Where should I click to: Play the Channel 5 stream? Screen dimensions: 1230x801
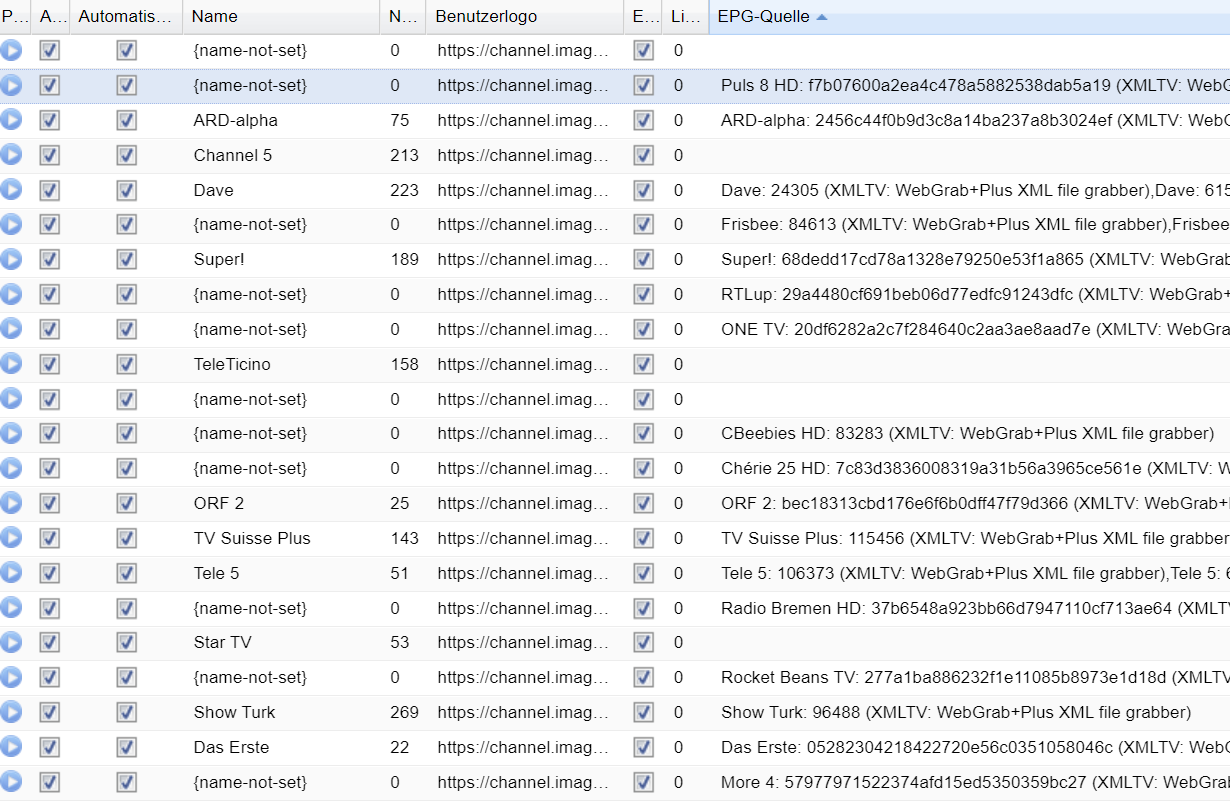coord(11,155)
